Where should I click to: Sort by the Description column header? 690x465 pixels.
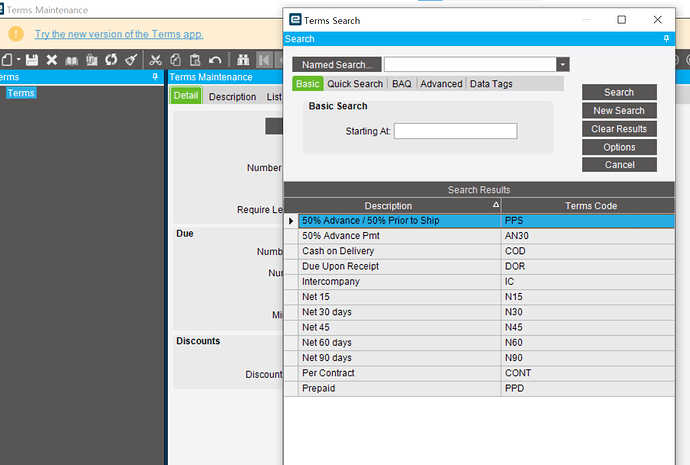[393, 206]
